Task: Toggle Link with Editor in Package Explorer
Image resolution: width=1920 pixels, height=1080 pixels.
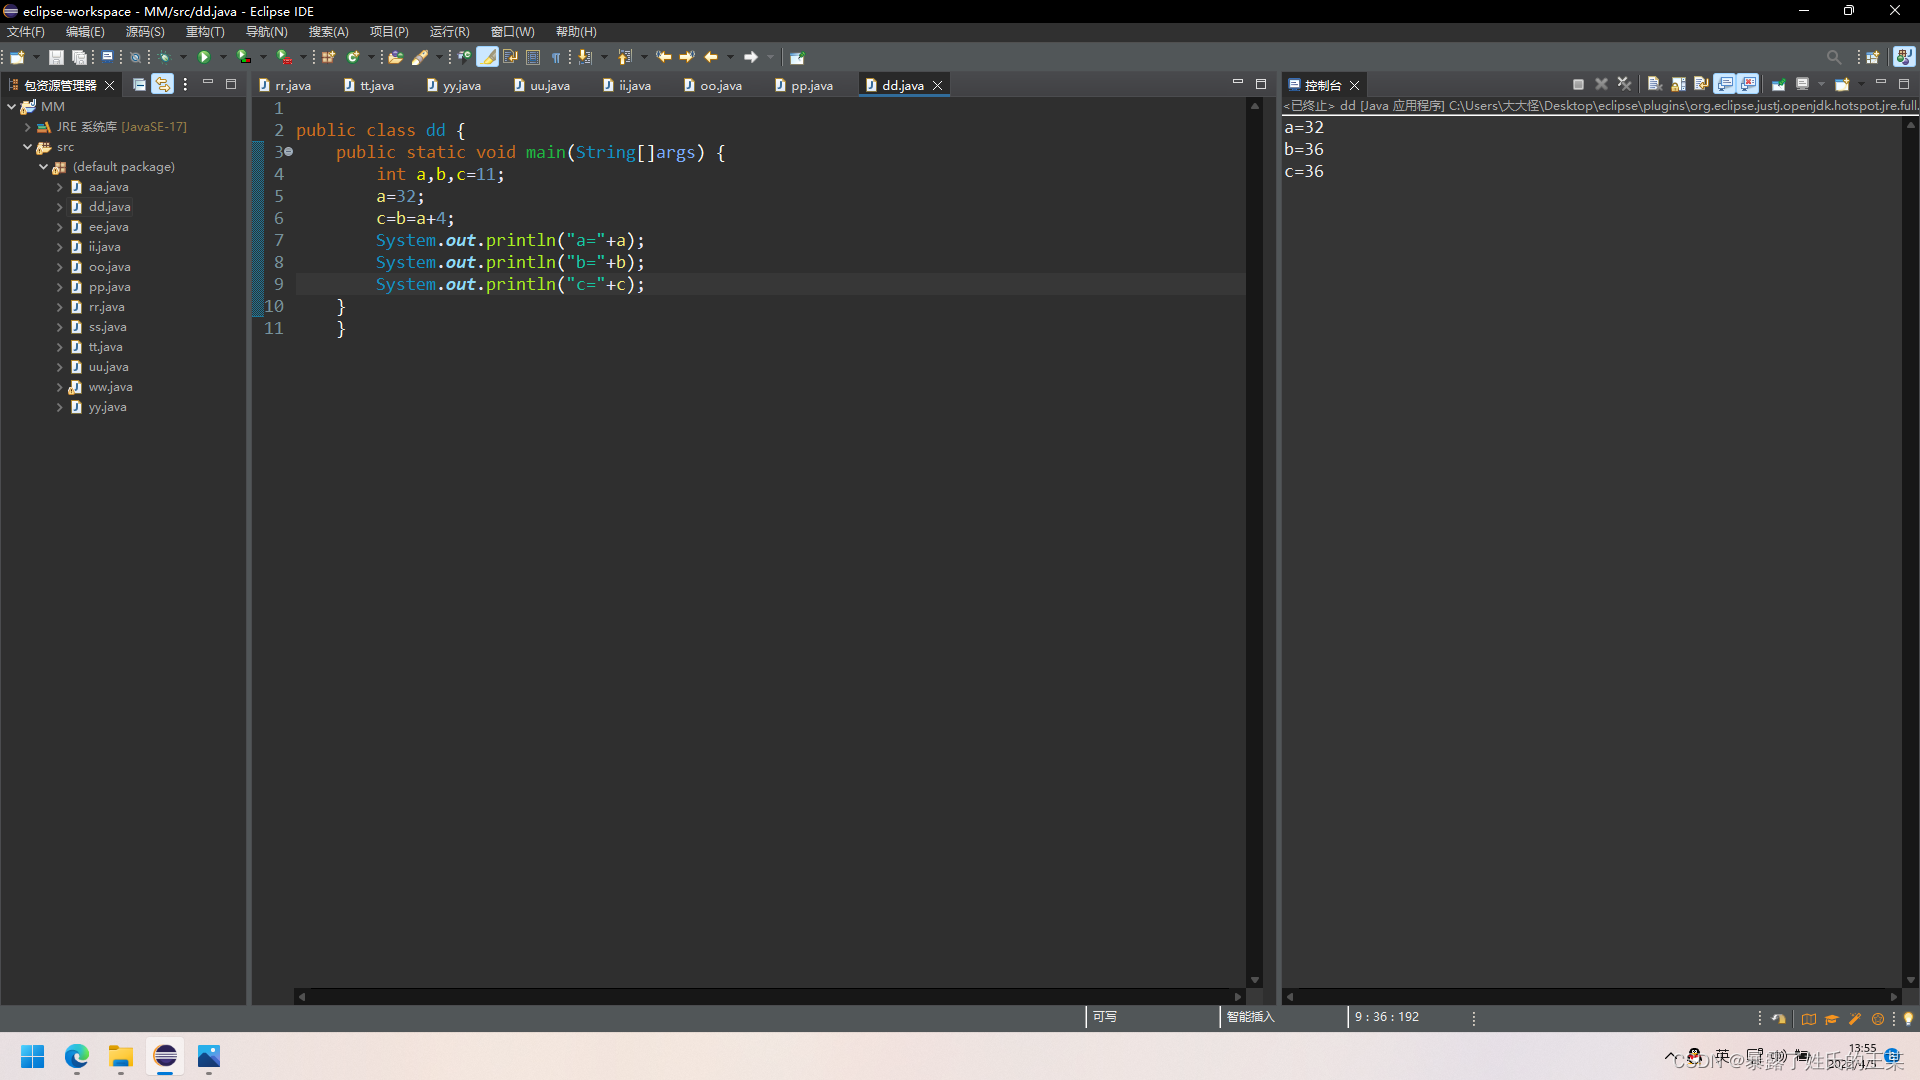Action: 162,85
